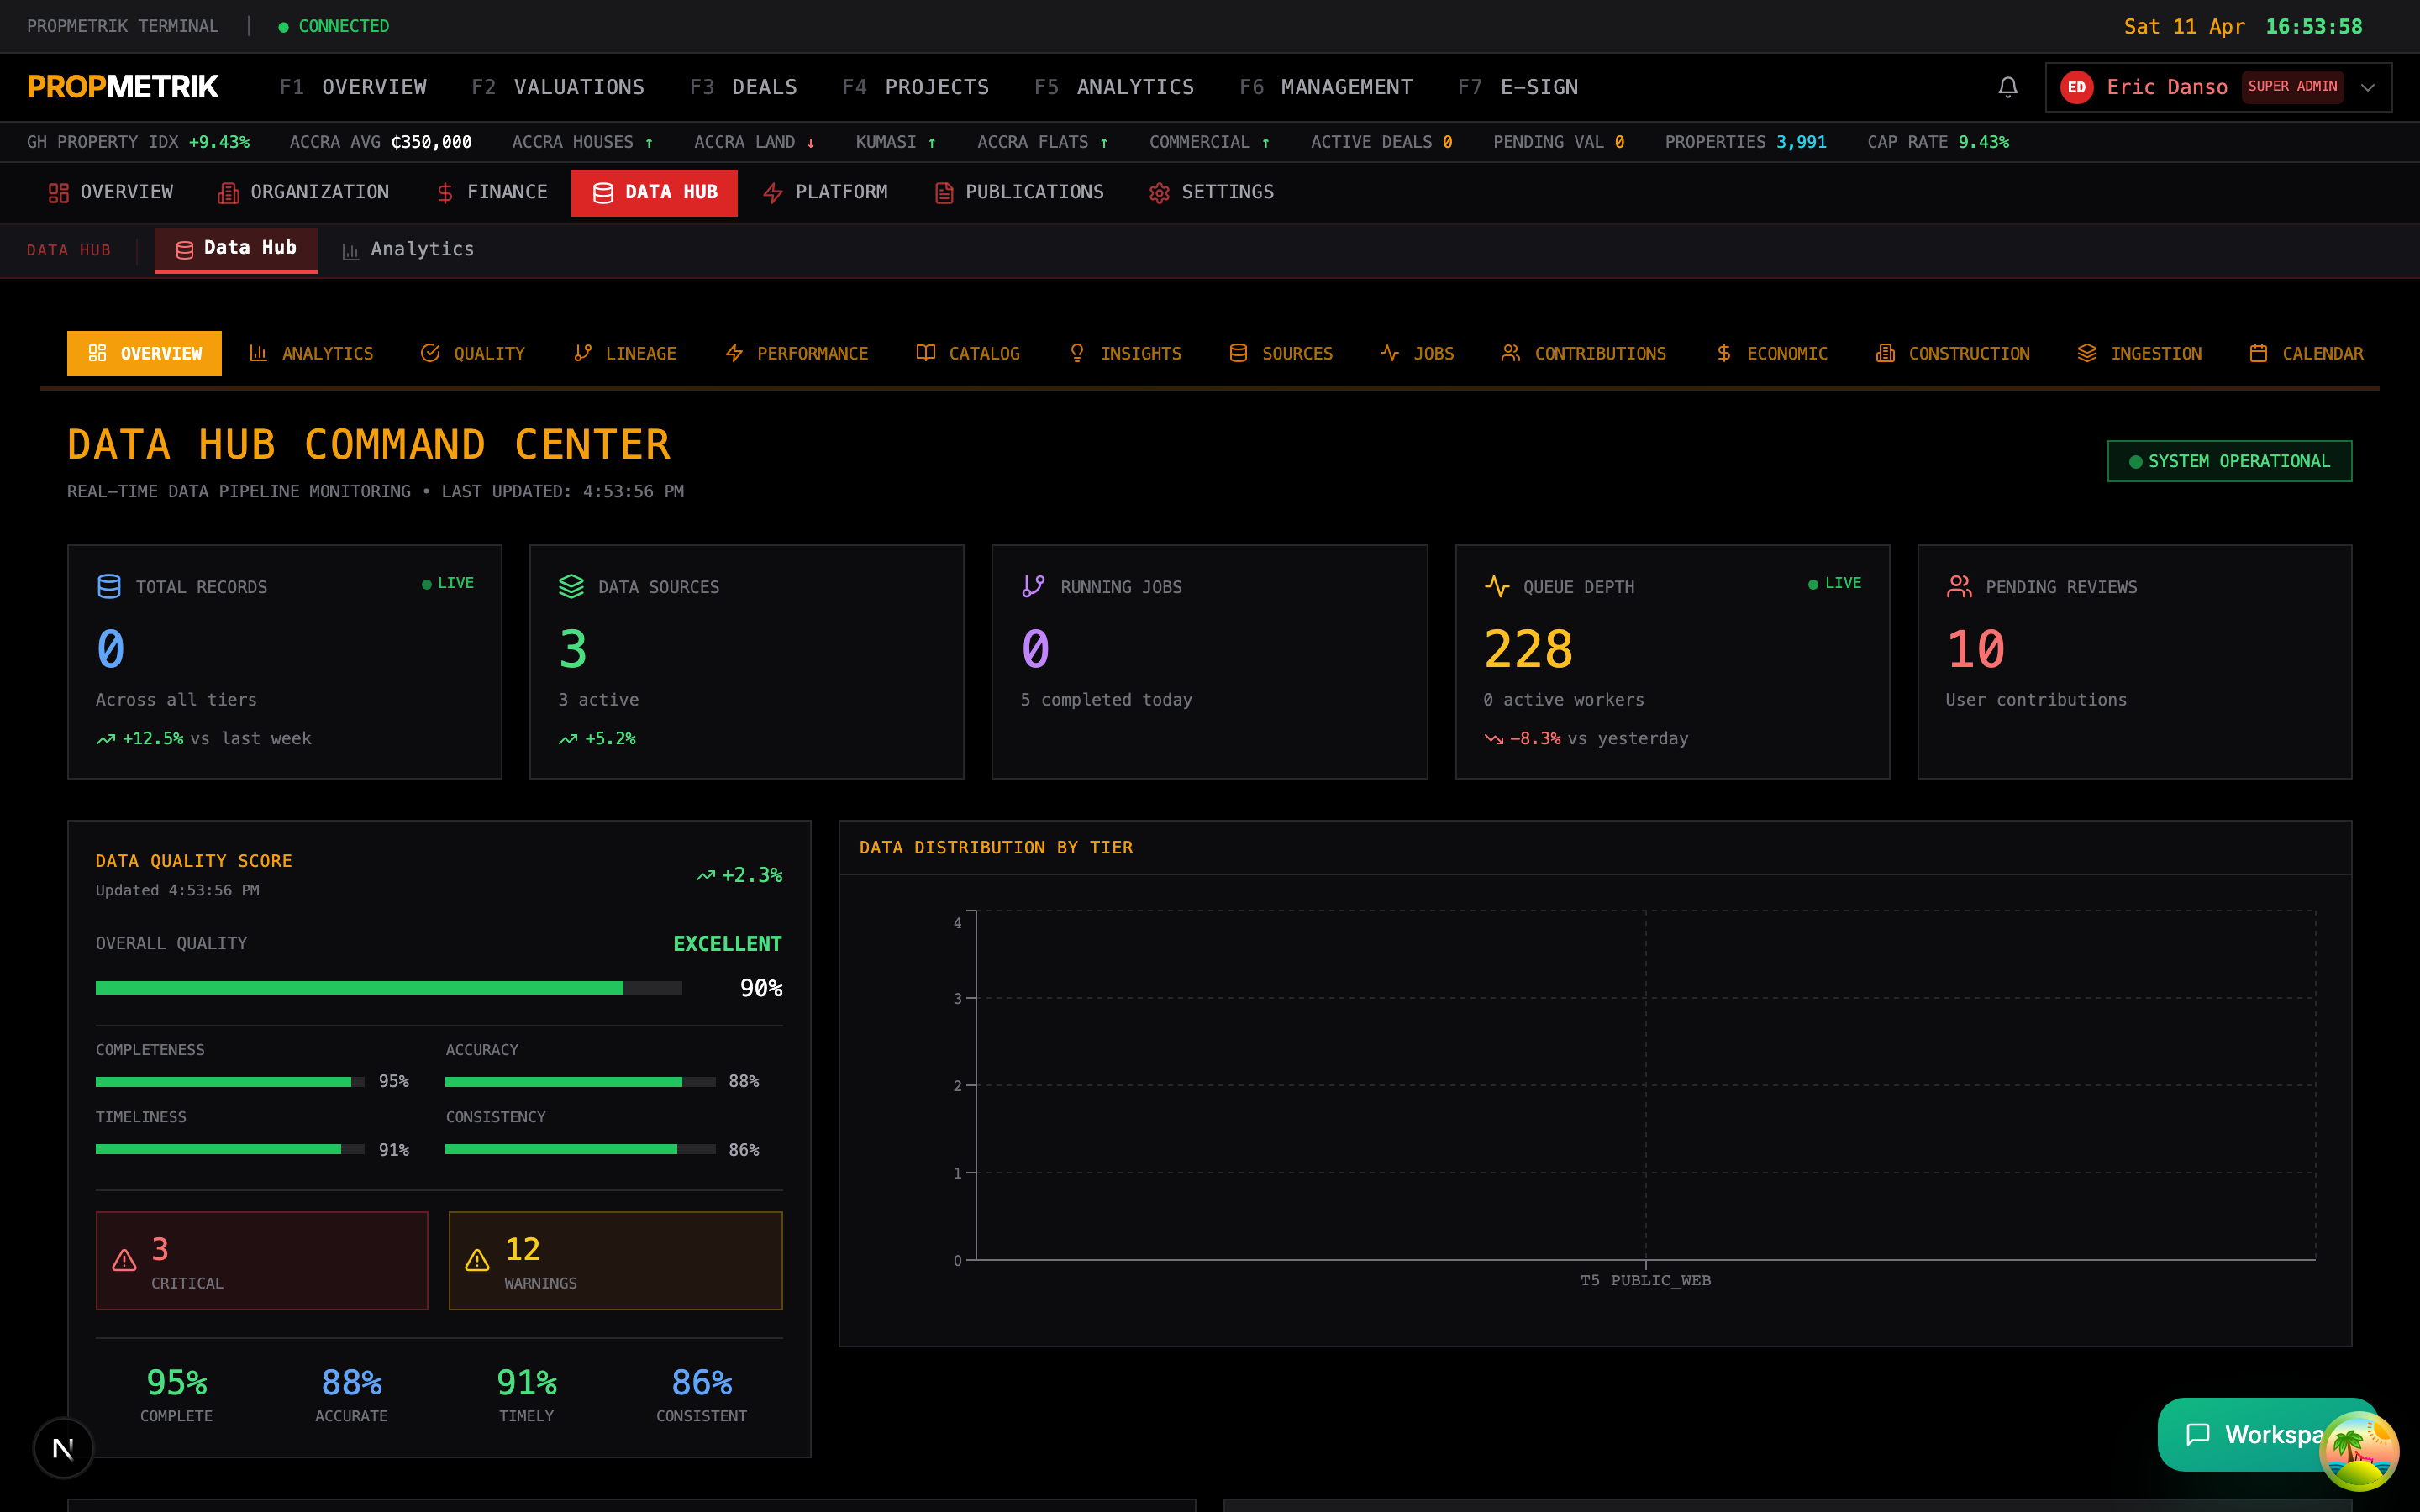The image size is (2420, 1512).
Task: Click the Connected status indicator
Action: coord(334,26)
